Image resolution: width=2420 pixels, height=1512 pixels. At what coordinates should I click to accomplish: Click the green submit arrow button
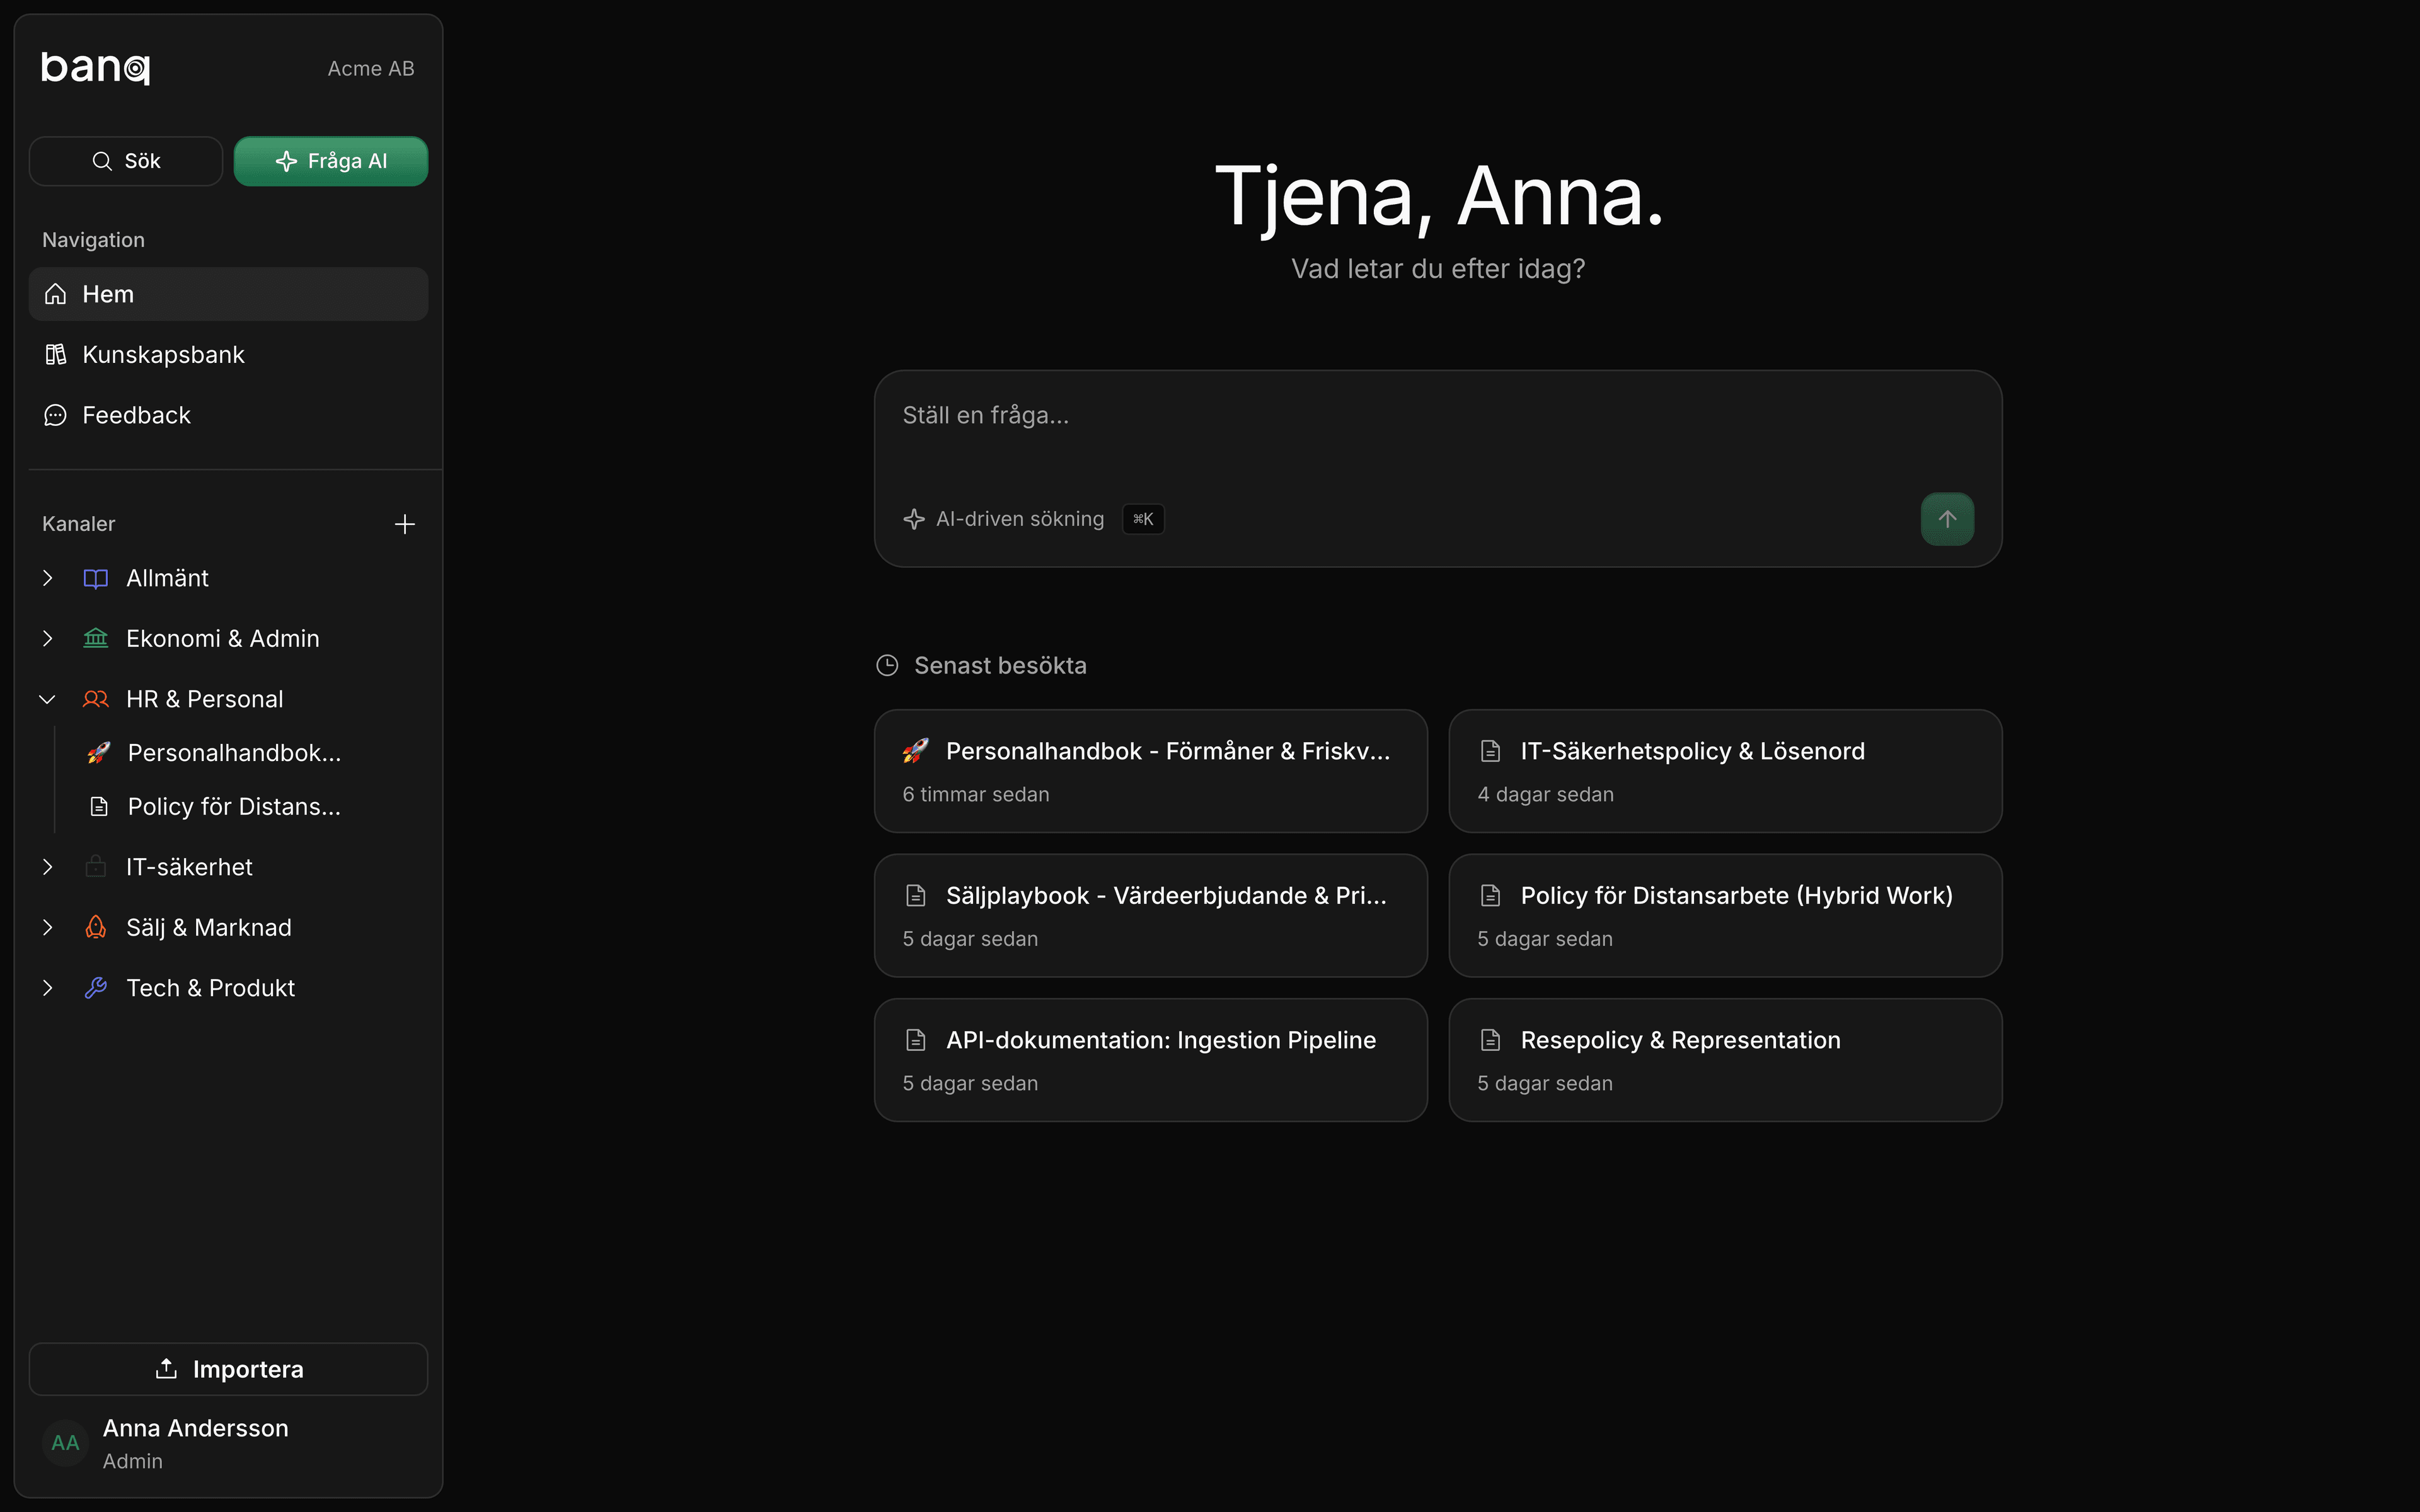(1947, 518)
